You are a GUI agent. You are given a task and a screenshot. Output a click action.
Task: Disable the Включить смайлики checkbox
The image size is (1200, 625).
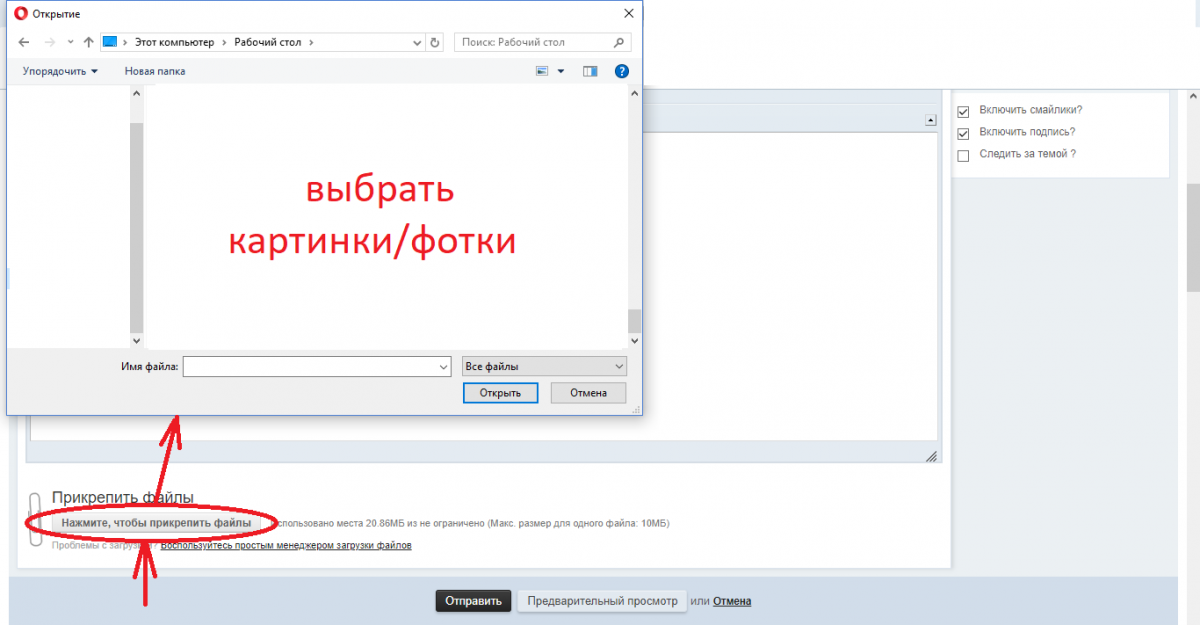pyautogui.click(x=964, y=111)
